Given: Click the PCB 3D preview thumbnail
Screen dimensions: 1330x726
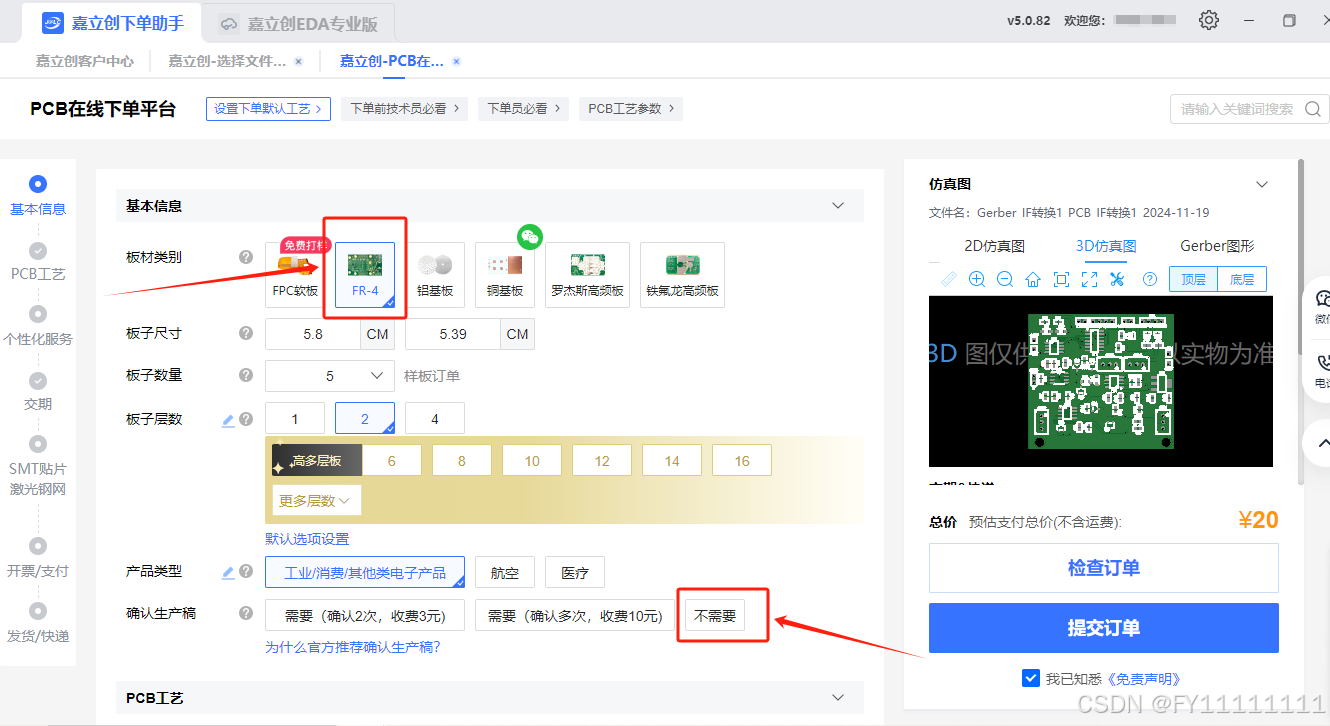Looking at the screenshot, I should [1101, 381].
